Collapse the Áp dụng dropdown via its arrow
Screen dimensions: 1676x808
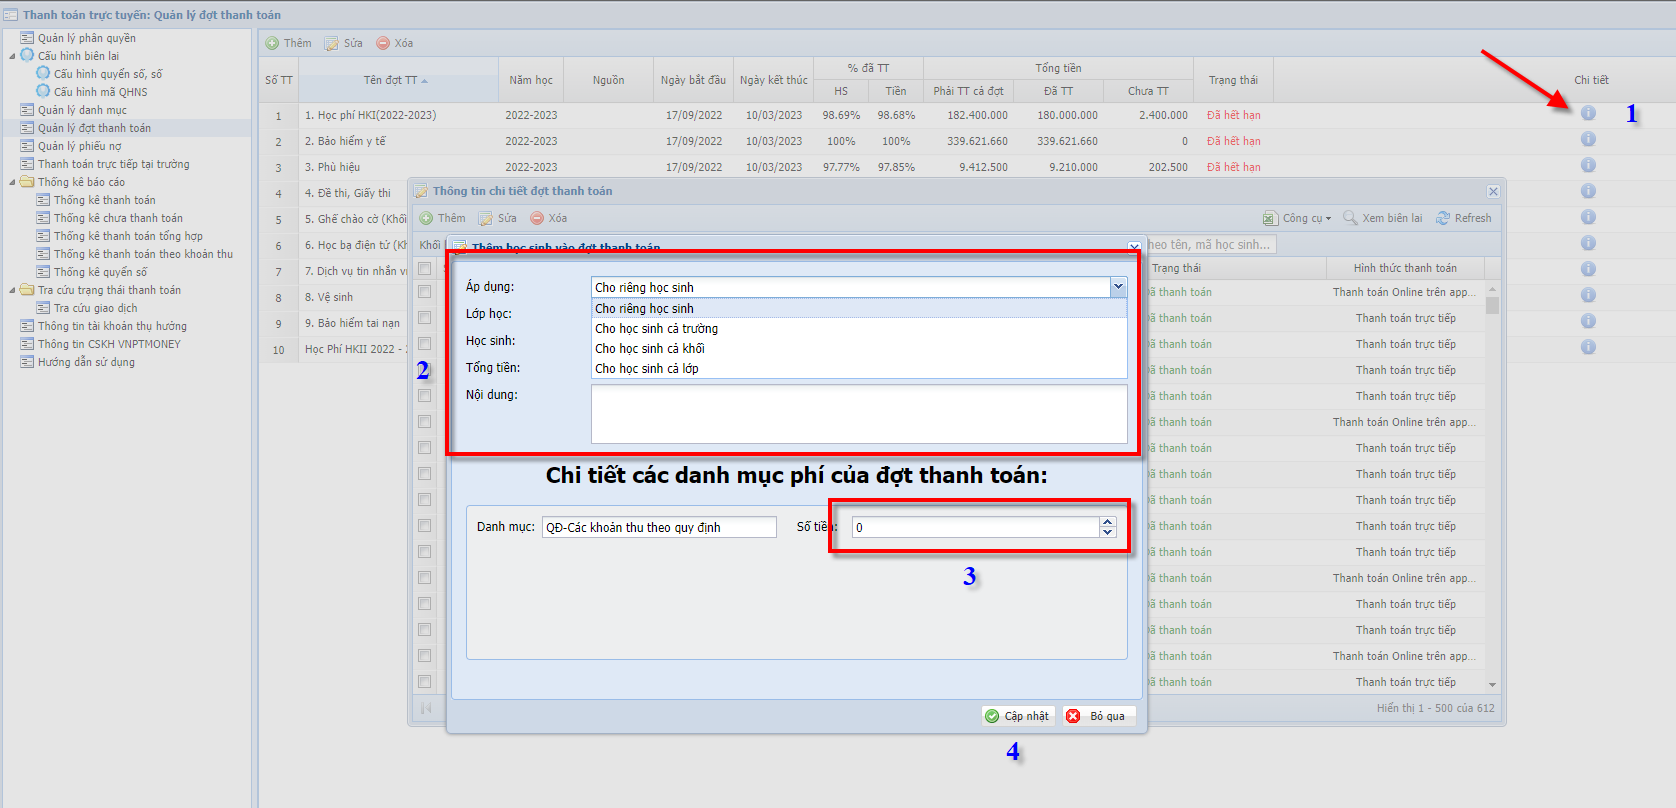click(x=1118, y=287)
